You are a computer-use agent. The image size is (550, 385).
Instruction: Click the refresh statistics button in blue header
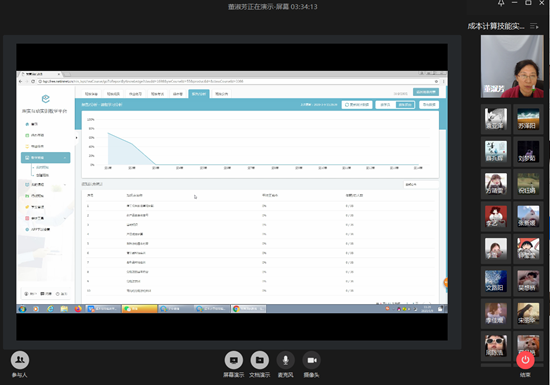(357, 105)
